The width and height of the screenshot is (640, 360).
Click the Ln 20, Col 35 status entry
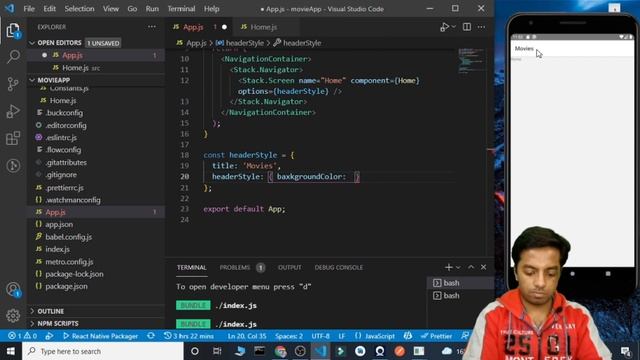point(247,336)
